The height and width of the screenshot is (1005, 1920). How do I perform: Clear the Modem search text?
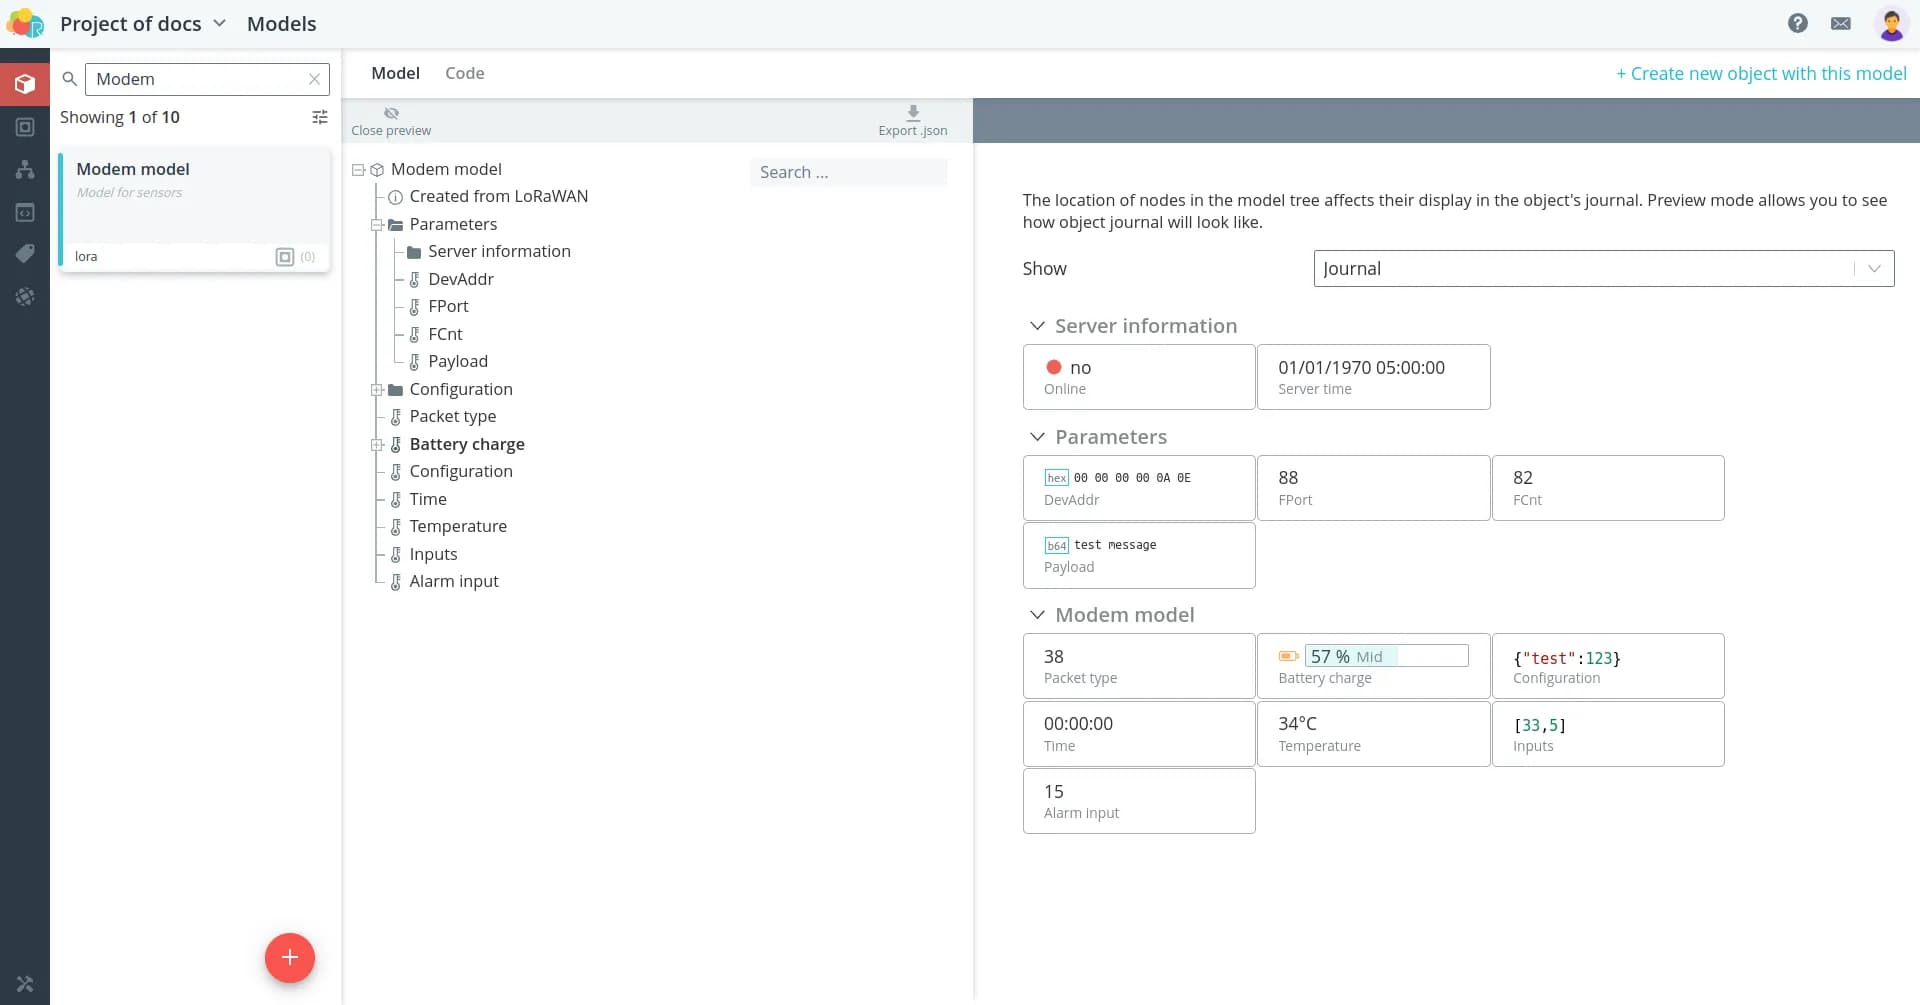pos(314,79)
